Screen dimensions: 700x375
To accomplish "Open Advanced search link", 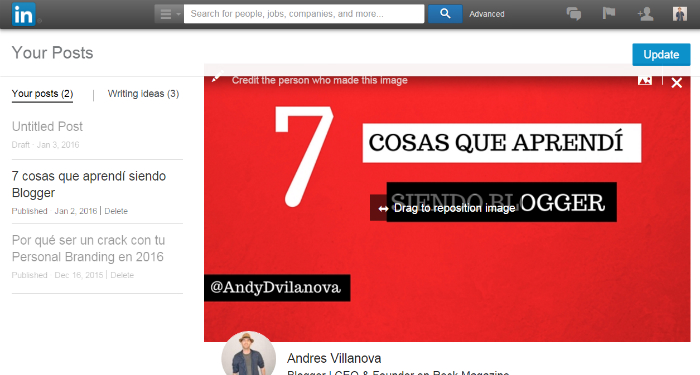I will 487,14.
